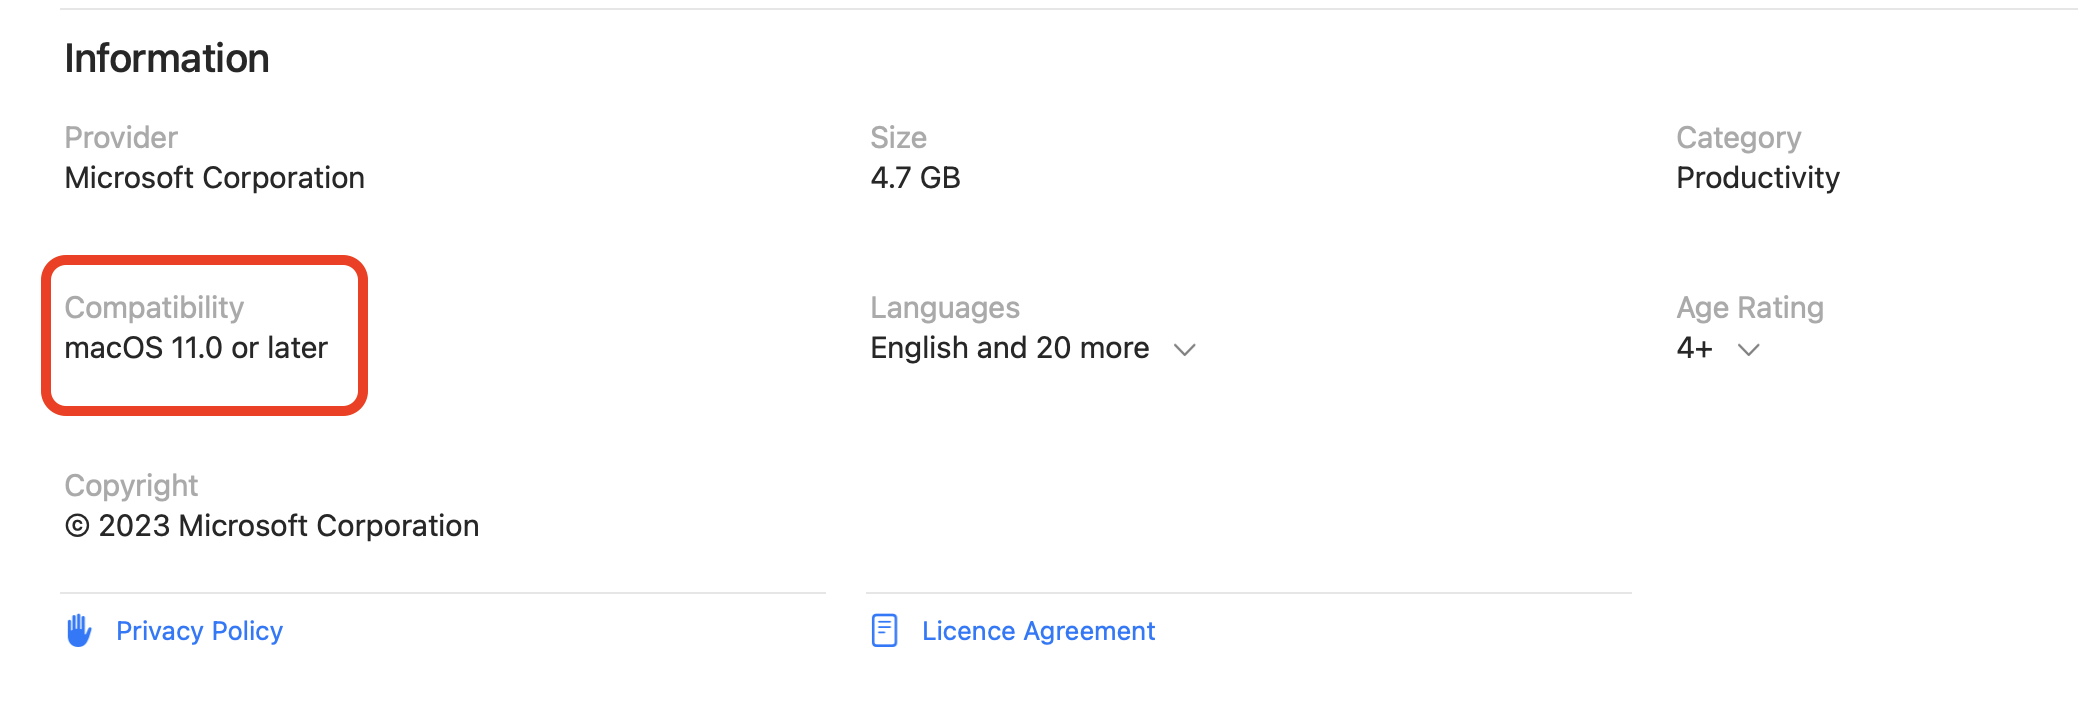Screen dimensions: 2078x706
Task: Click the Category label
Action: pyautogui.click(x=1738, y=138)
